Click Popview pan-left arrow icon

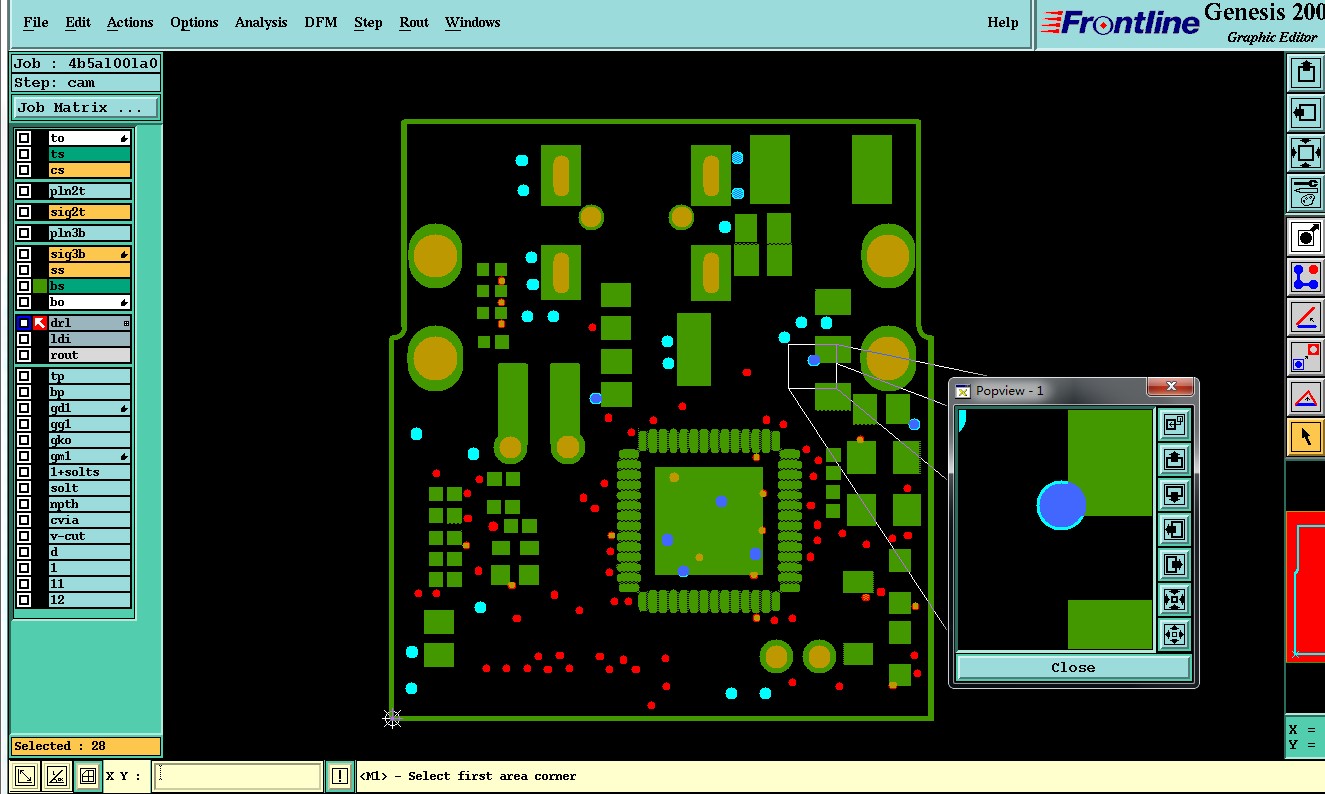tap(1174, 530)
